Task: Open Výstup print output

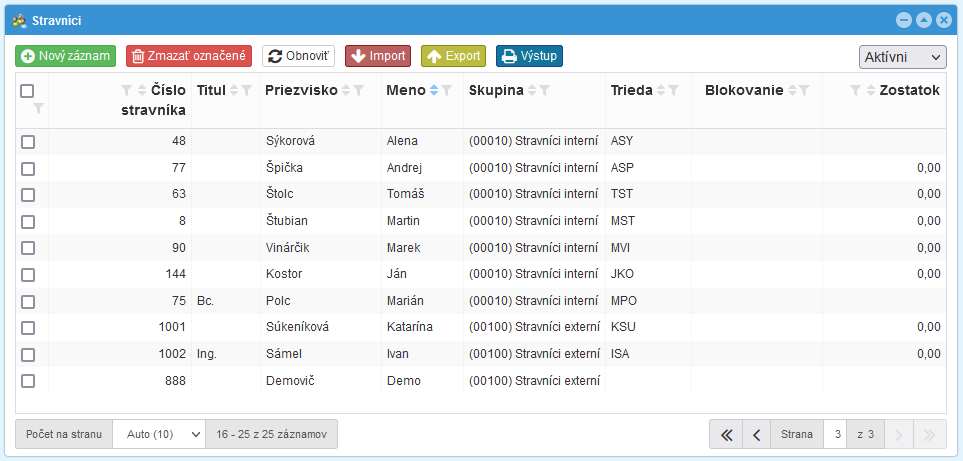Action: tap(529, 56)
